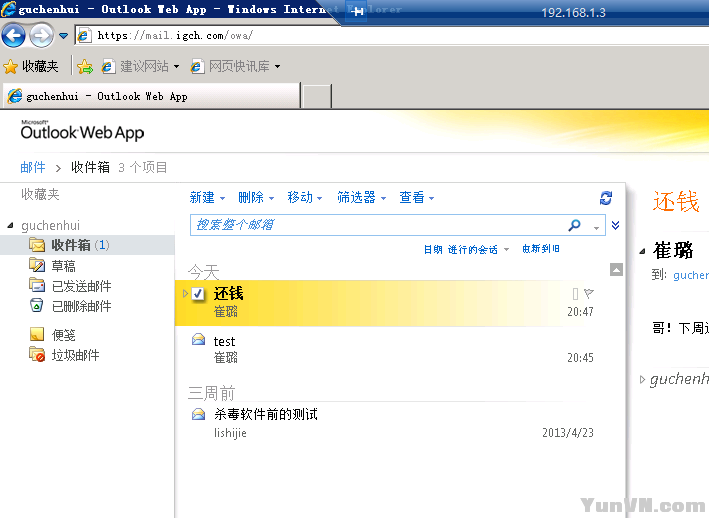Image resolution: width=709 pixels, height=518 pixels.
Task: Click the sent items folder icon
Action: tap(37, 285)
